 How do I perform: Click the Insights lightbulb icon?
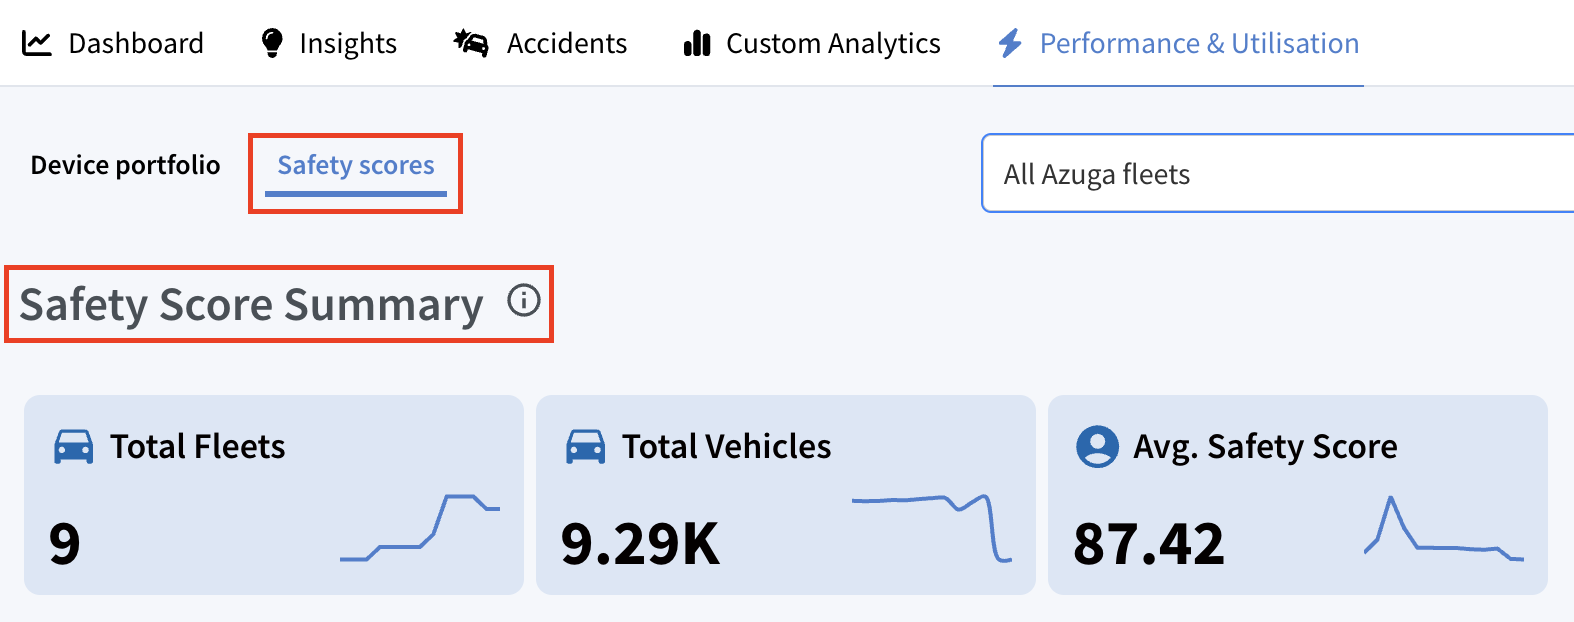tap(271, 43)
